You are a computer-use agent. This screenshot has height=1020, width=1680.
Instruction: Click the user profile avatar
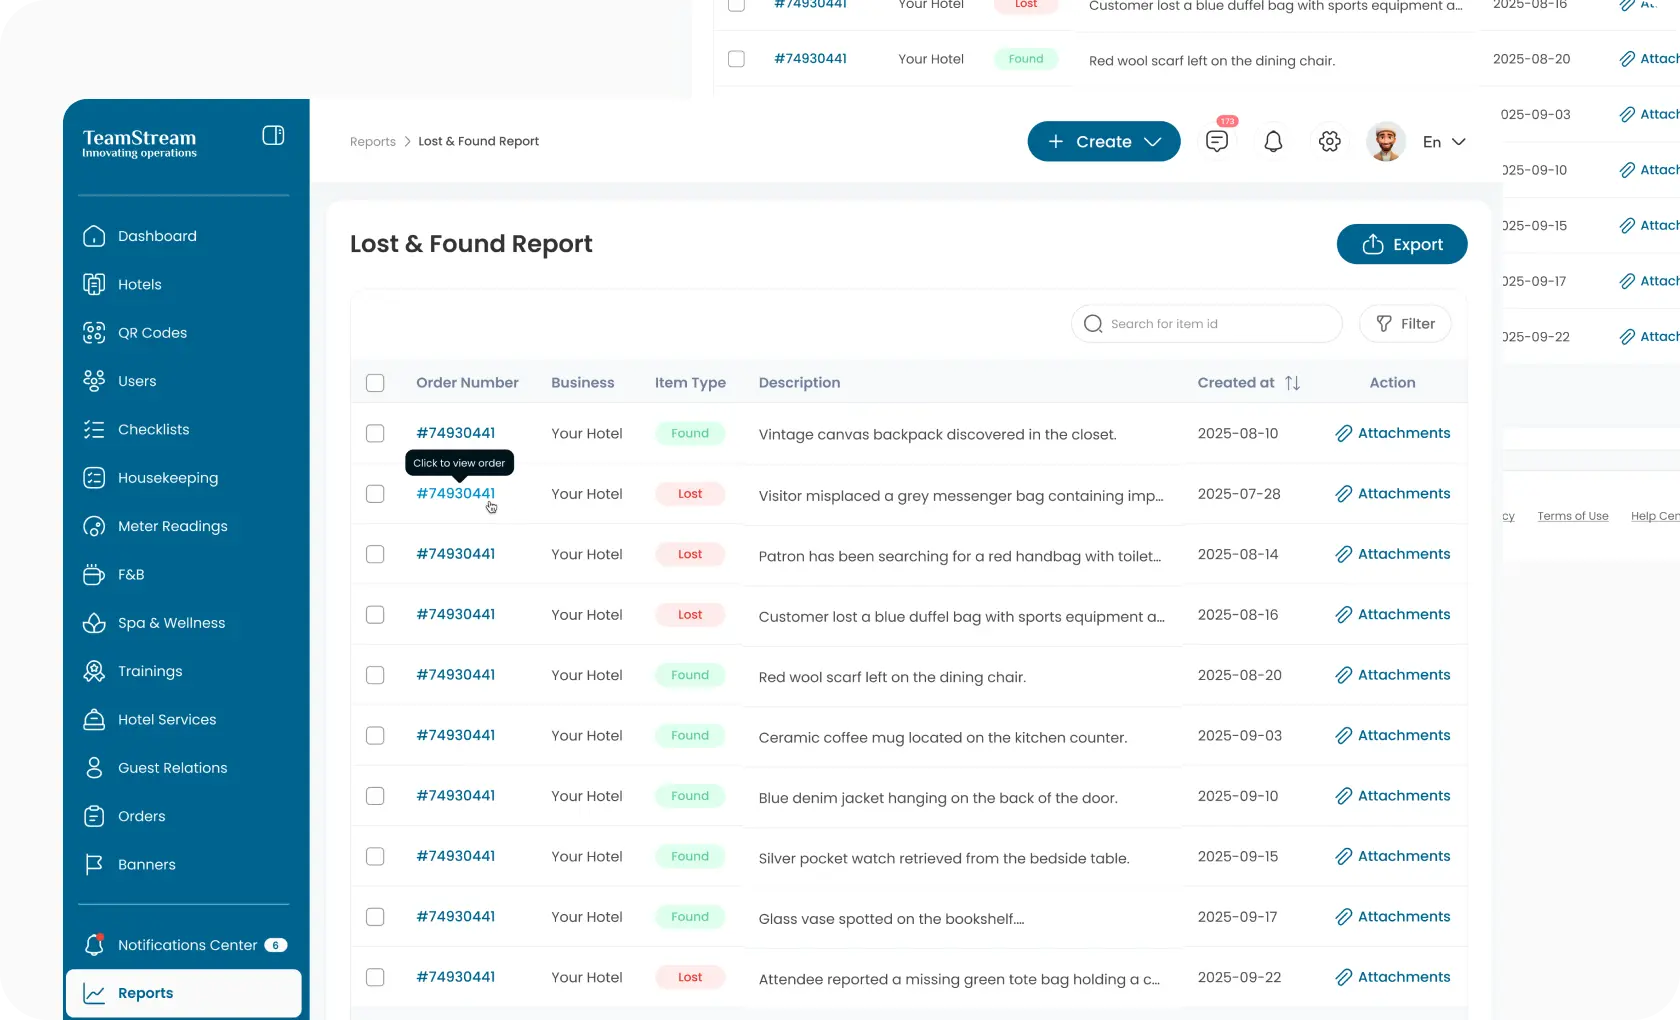click(1385, 142)
